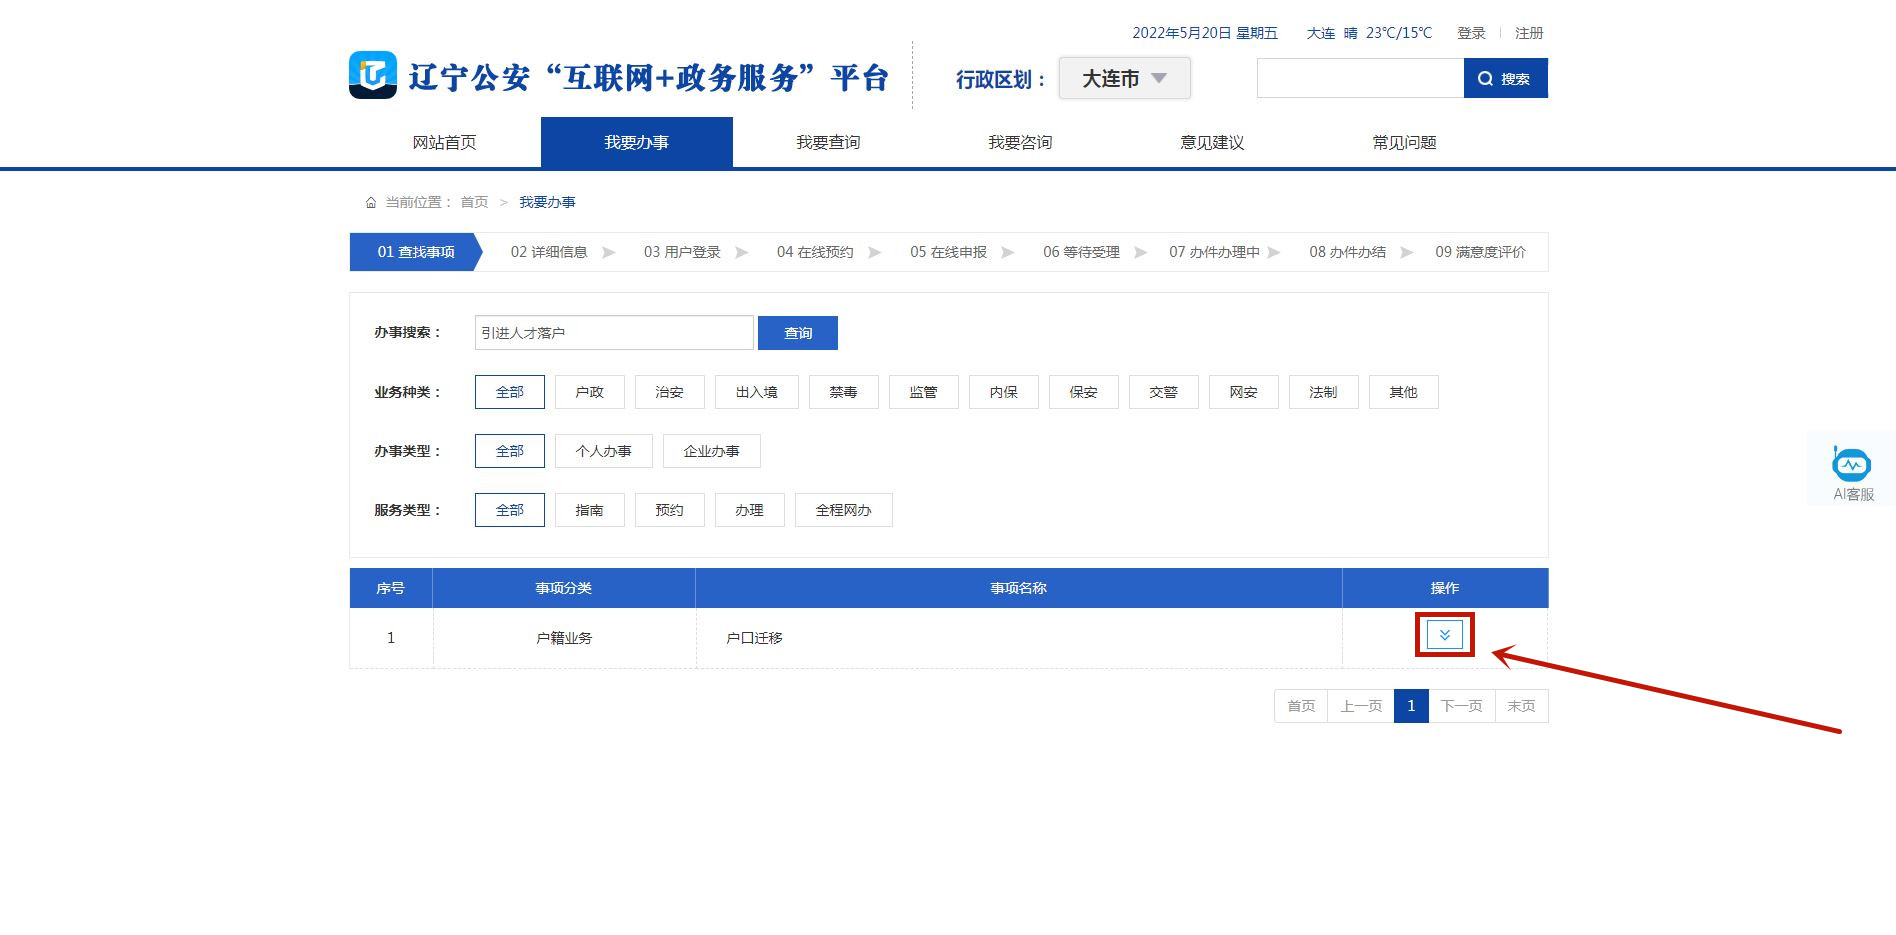Select 个人办事 service type filter
Image resolution: width=1896 pixels, height=935 pixels.
click(603, 451)
